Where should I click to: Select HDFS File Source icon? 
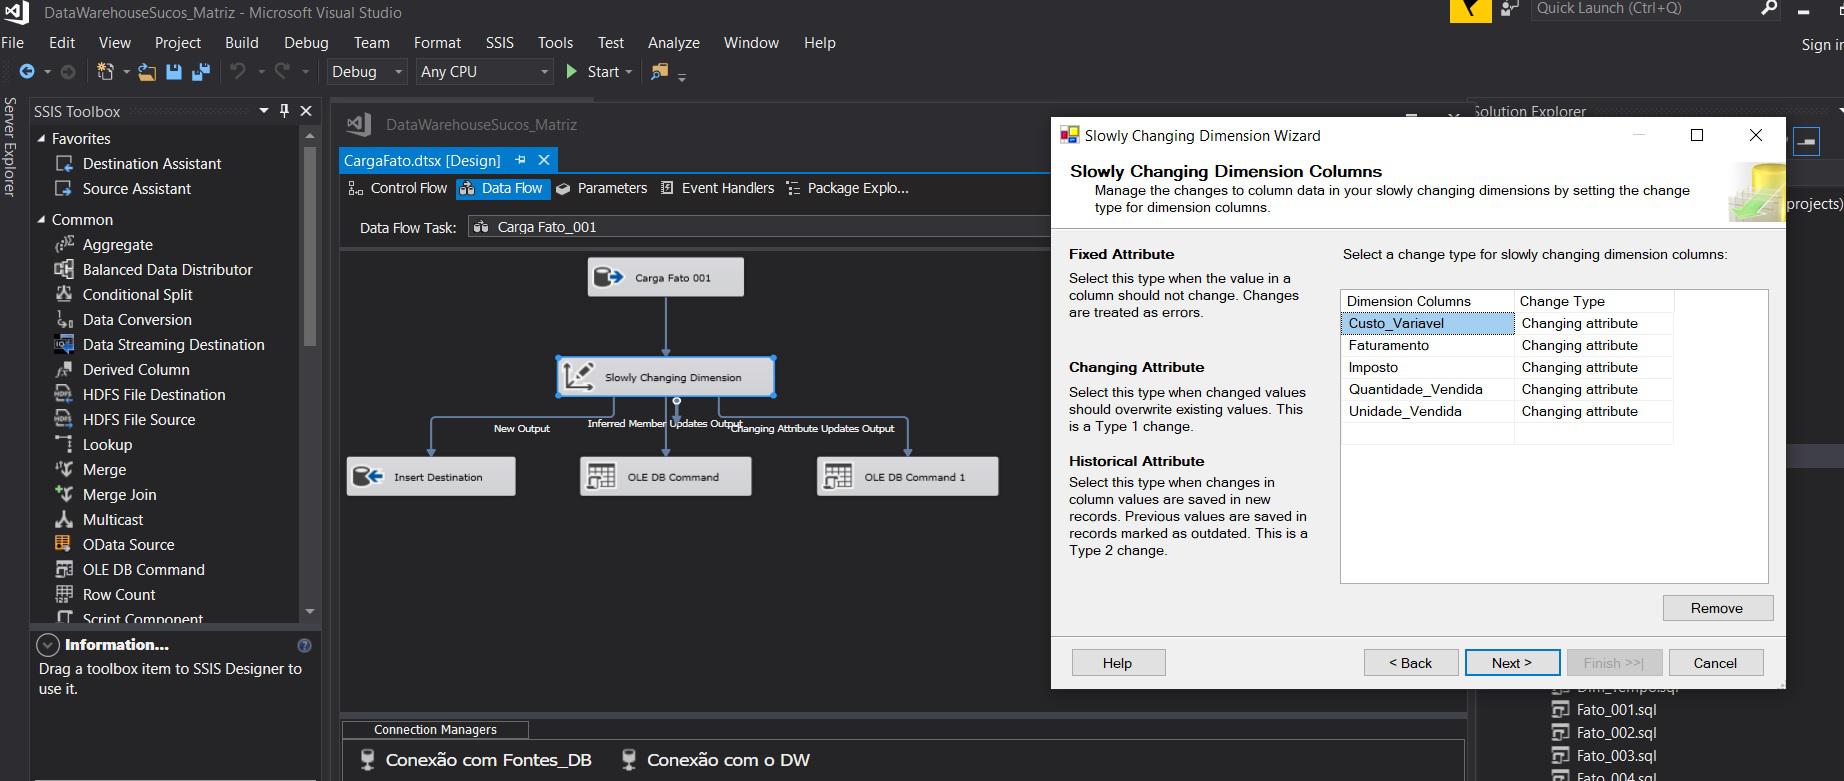pyautogui.click(x=64, y=419)
